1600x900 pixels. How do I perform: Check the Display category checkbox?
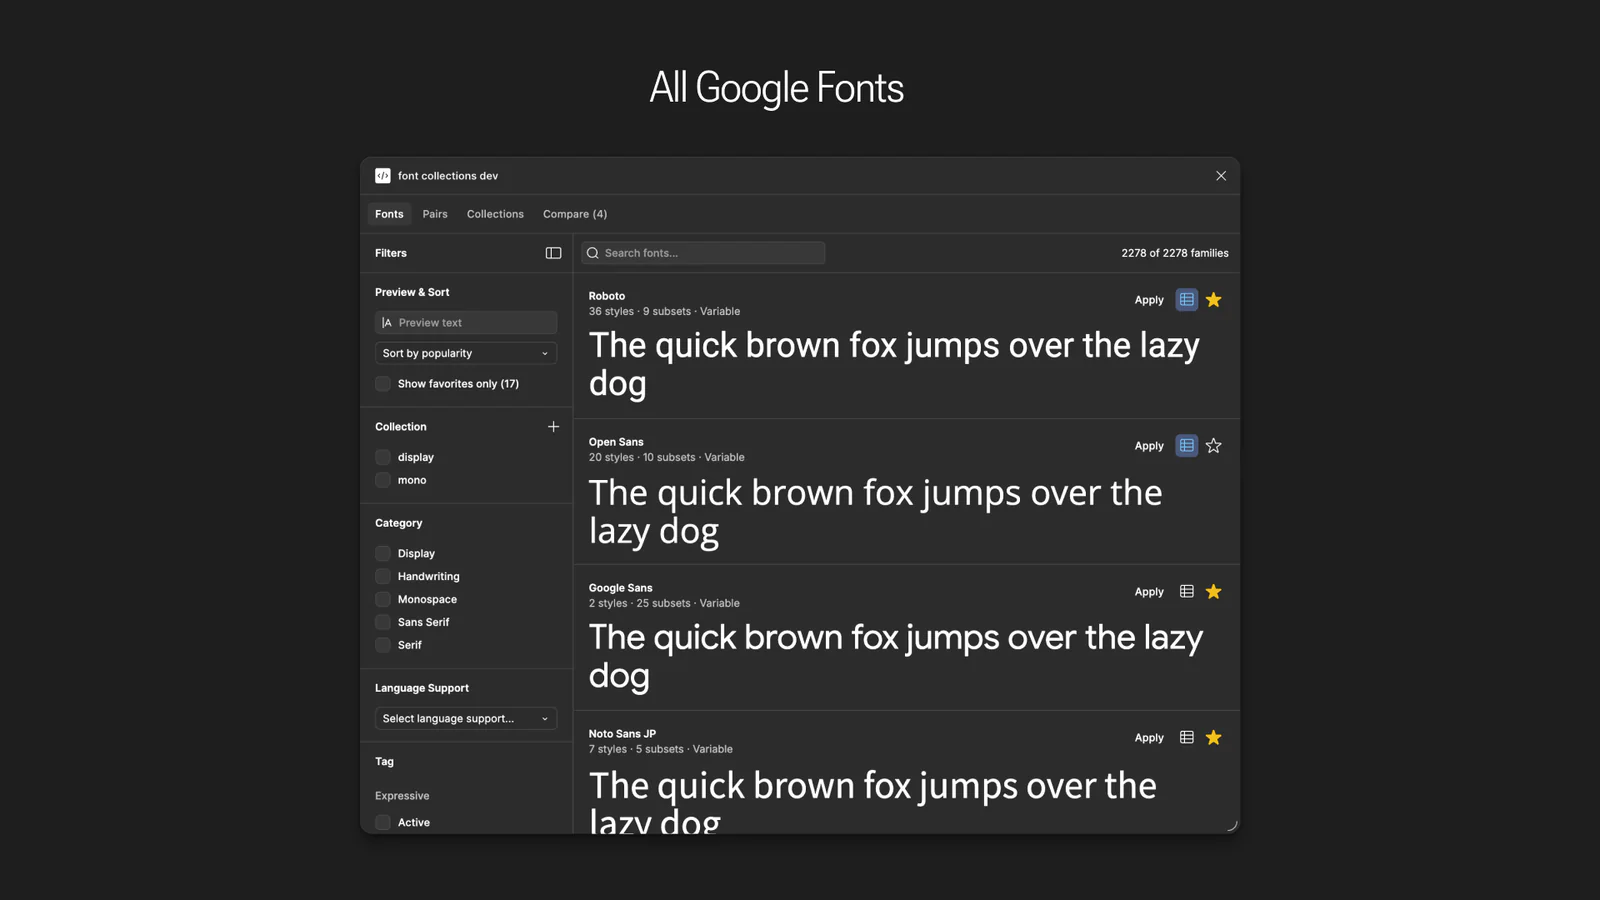[383, 553]
